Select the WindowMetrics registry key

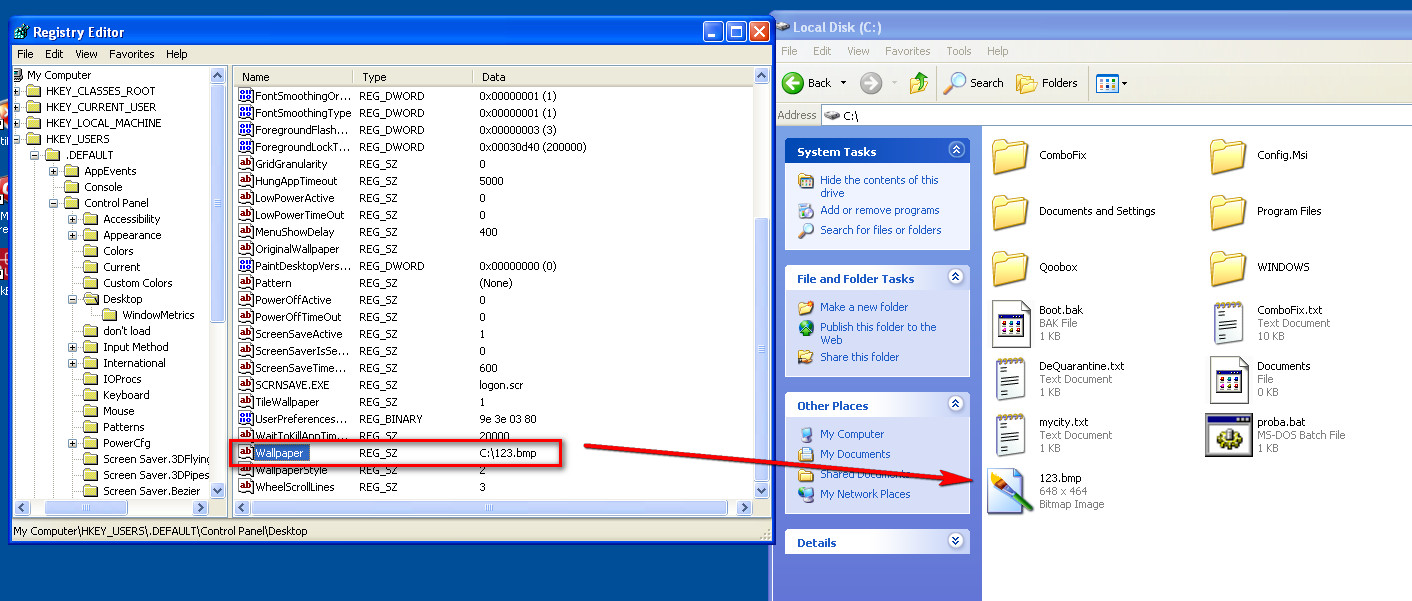158,315
